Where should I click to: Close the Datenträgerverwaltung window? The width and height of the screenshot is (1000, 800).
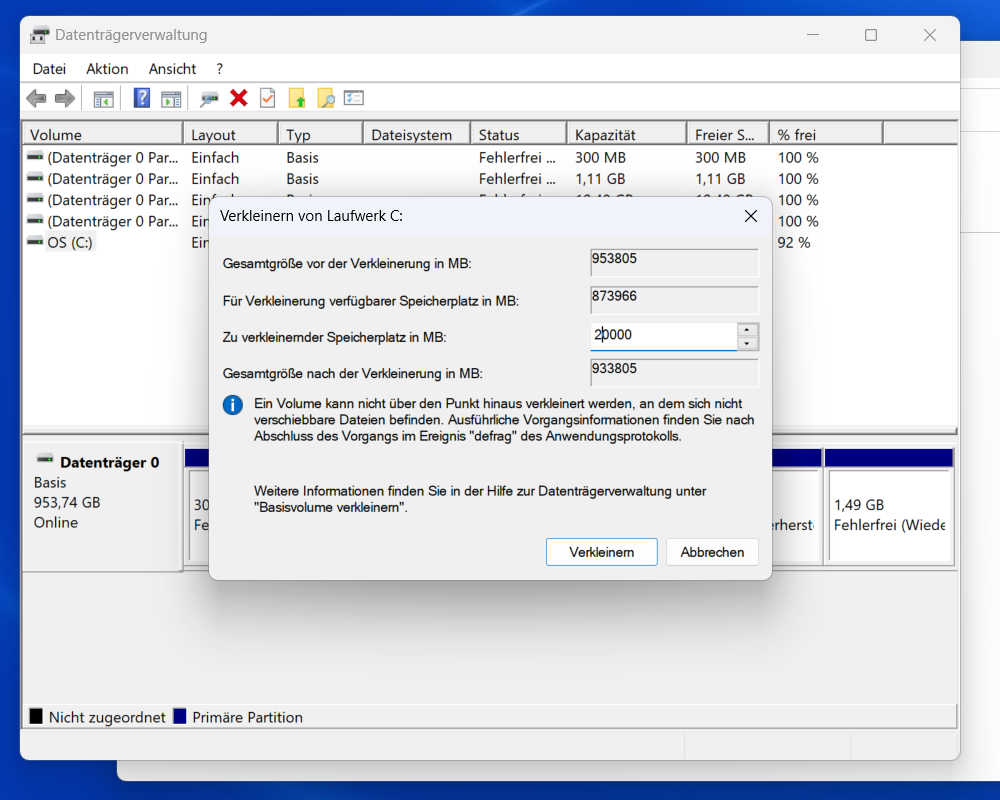tap(930, 35)
